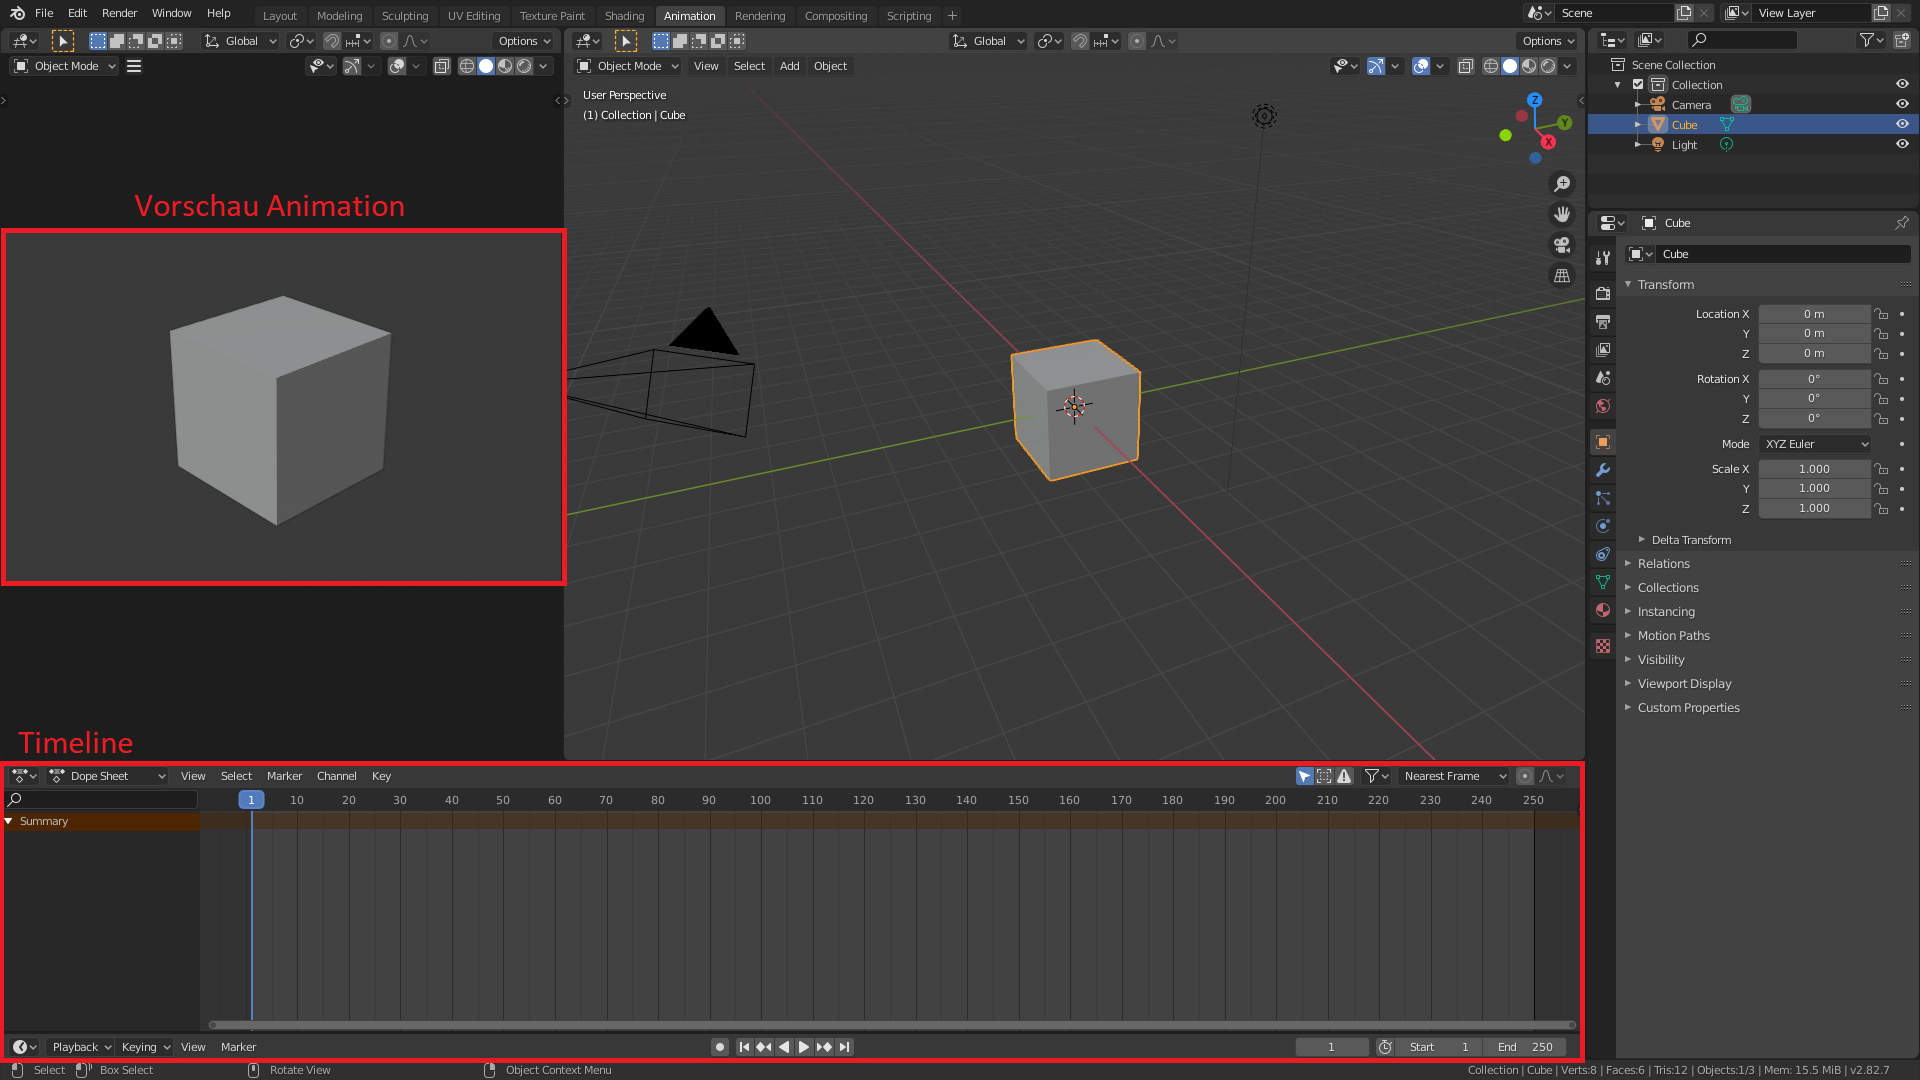Viewport: 1920px width, 1080px height.
Task: Open the Physics properties tab icon
Action: [1603, 526]
